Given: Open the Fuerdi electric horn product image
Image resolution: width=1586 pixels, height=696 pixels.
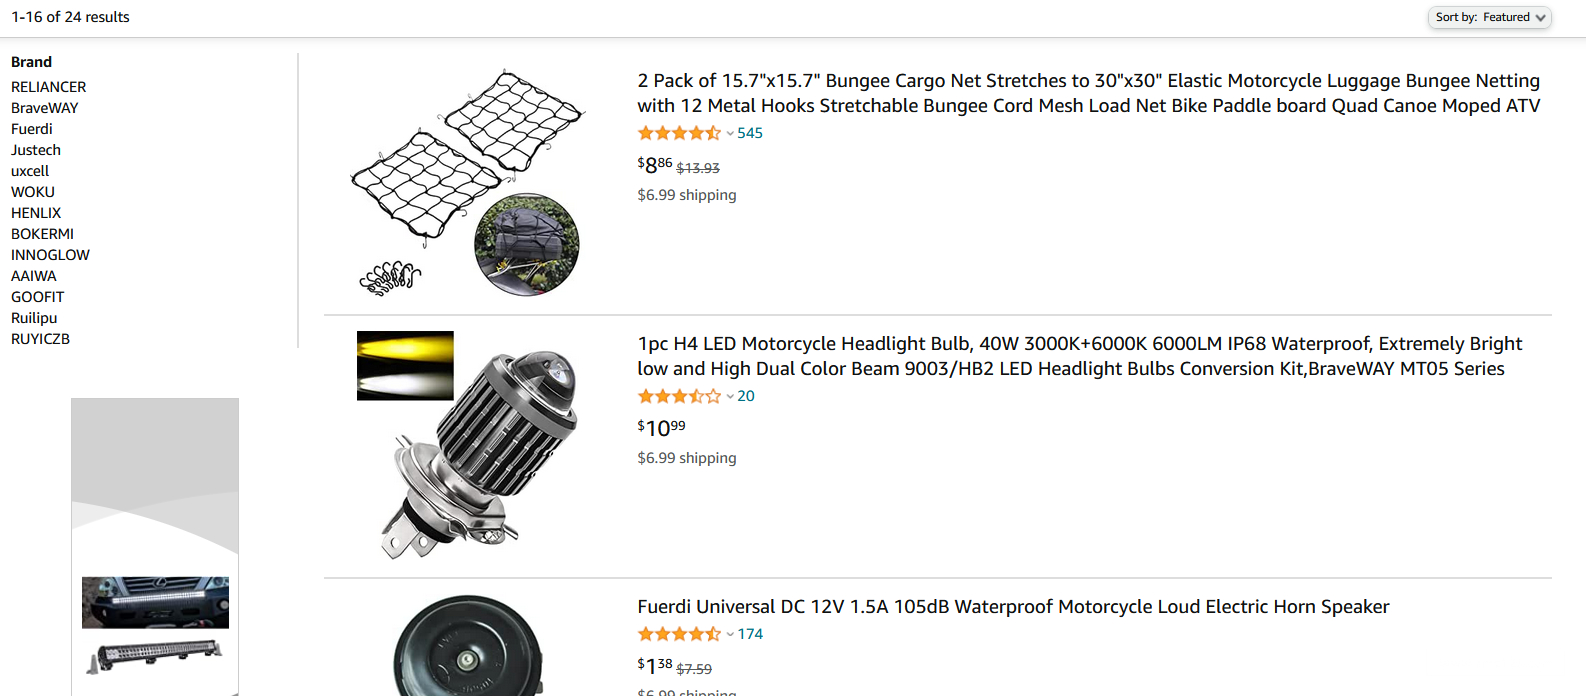Looking at the screenshot, I should coord(466,647).
